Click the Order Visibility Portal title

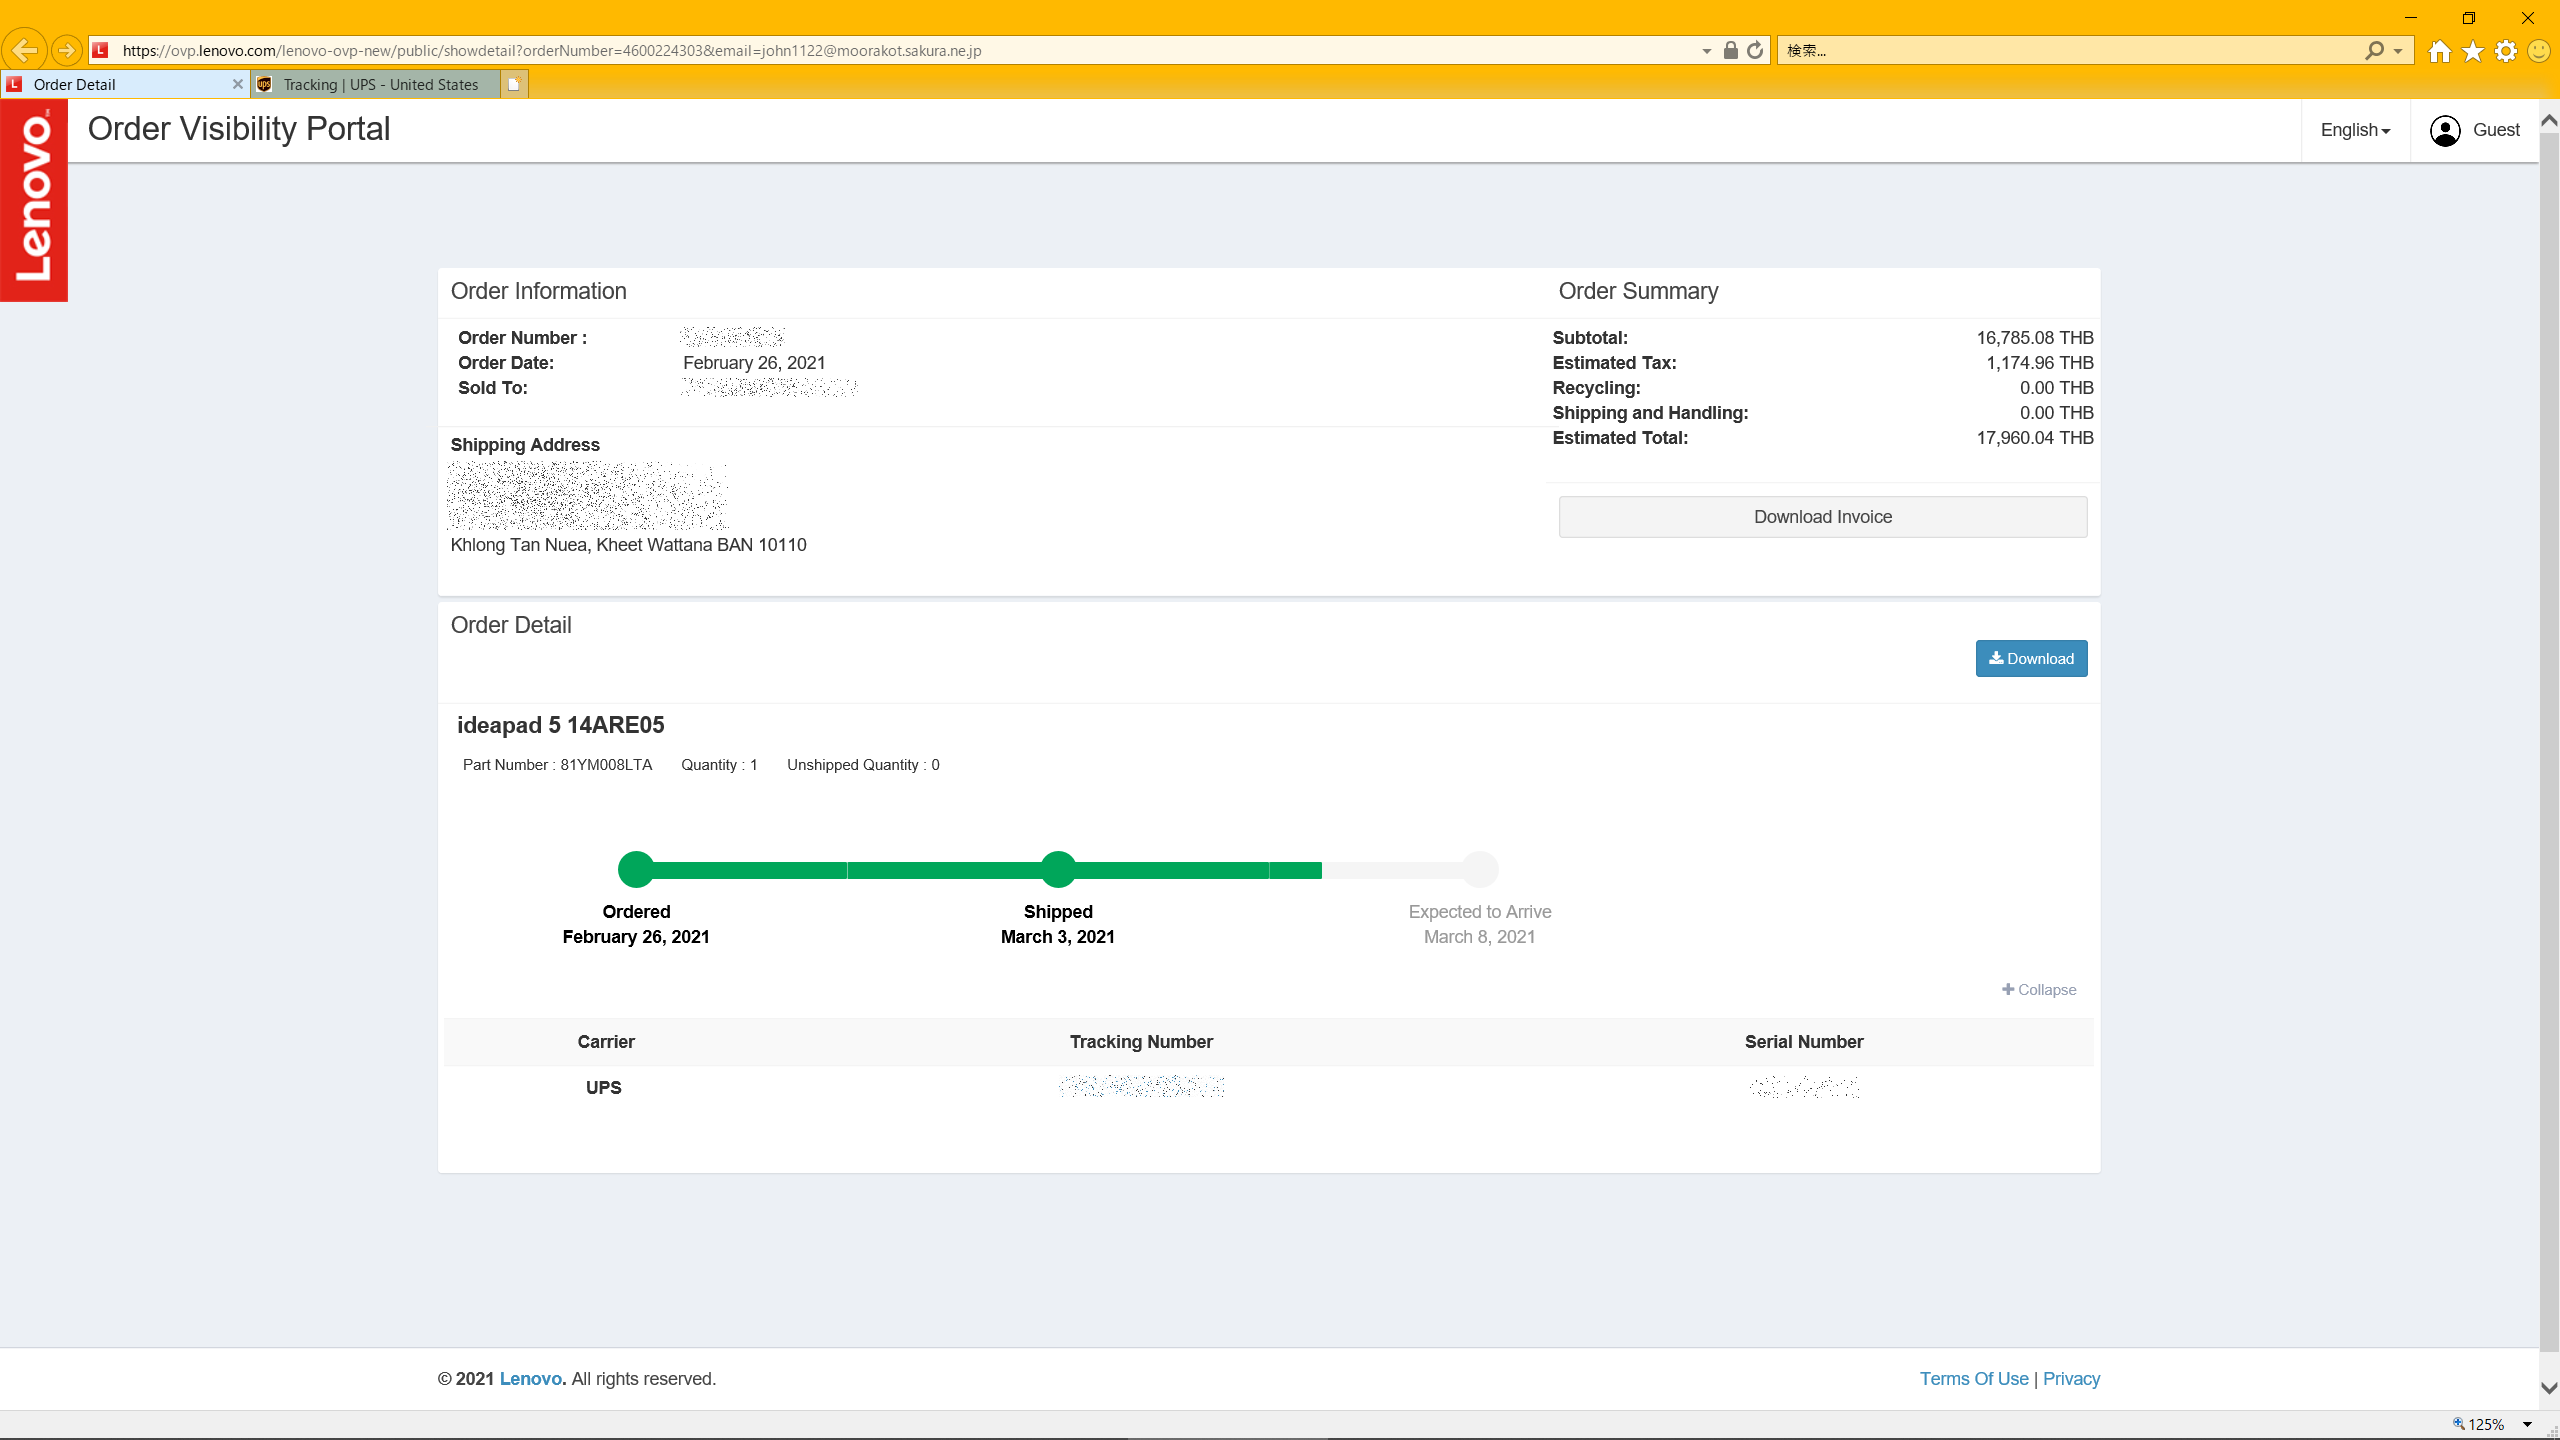pyautogui.click(x=238, y=129)
